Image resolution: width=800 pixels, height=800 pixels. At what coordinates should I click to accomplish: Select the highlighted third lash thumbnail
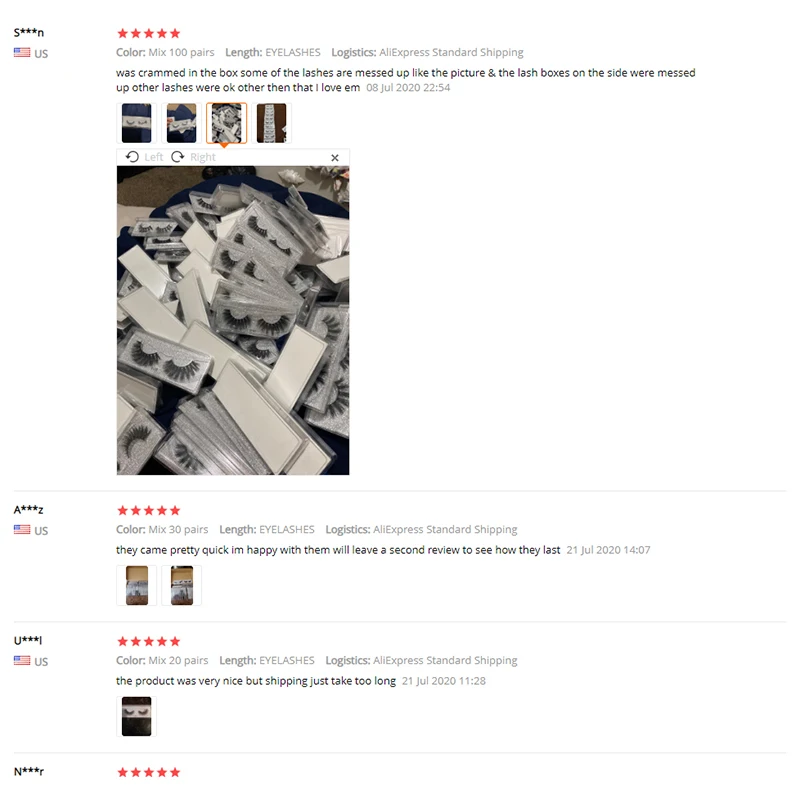pyautogui.click(x=227, y=123)
